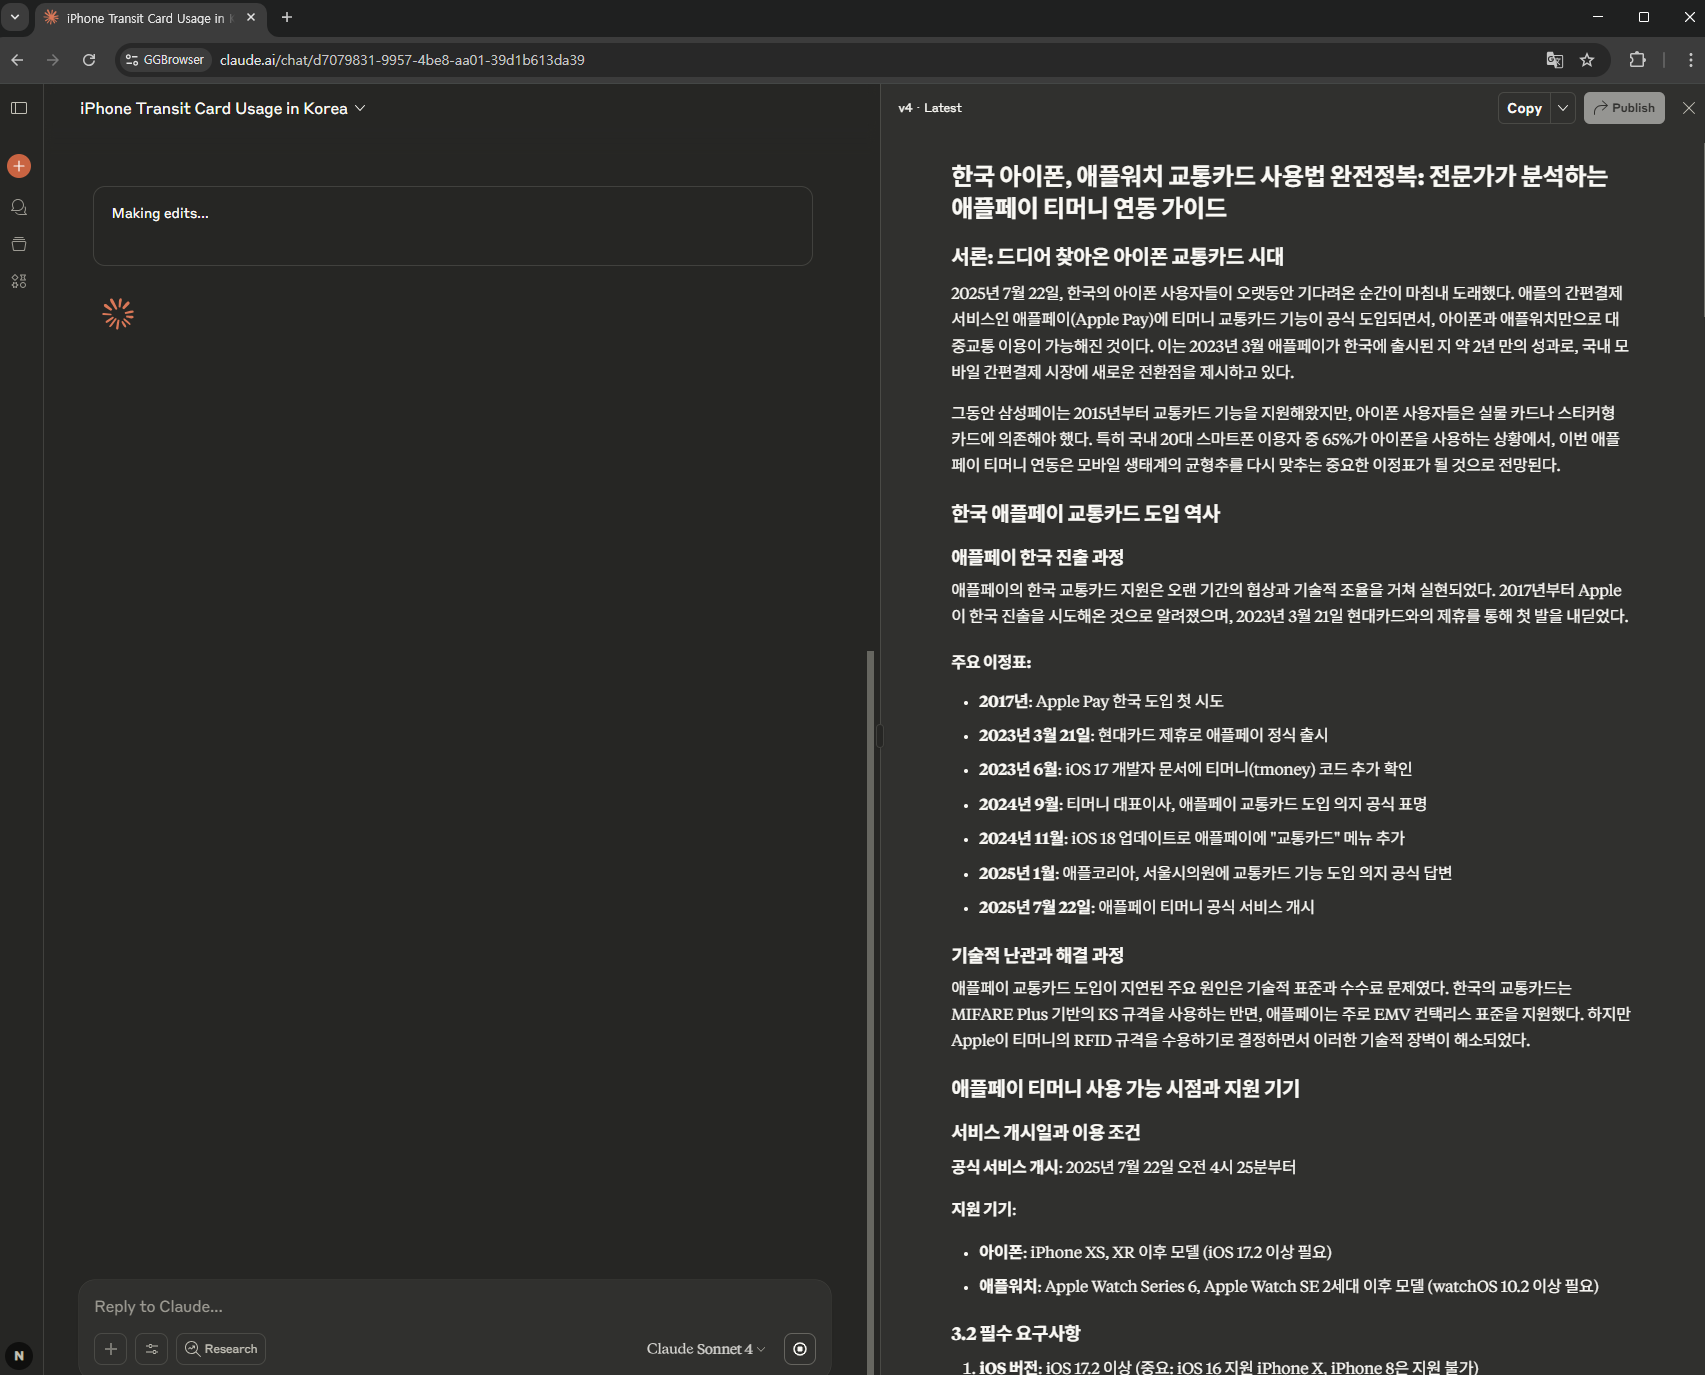Open browser extensions puzzle icon

(1637, 60)
